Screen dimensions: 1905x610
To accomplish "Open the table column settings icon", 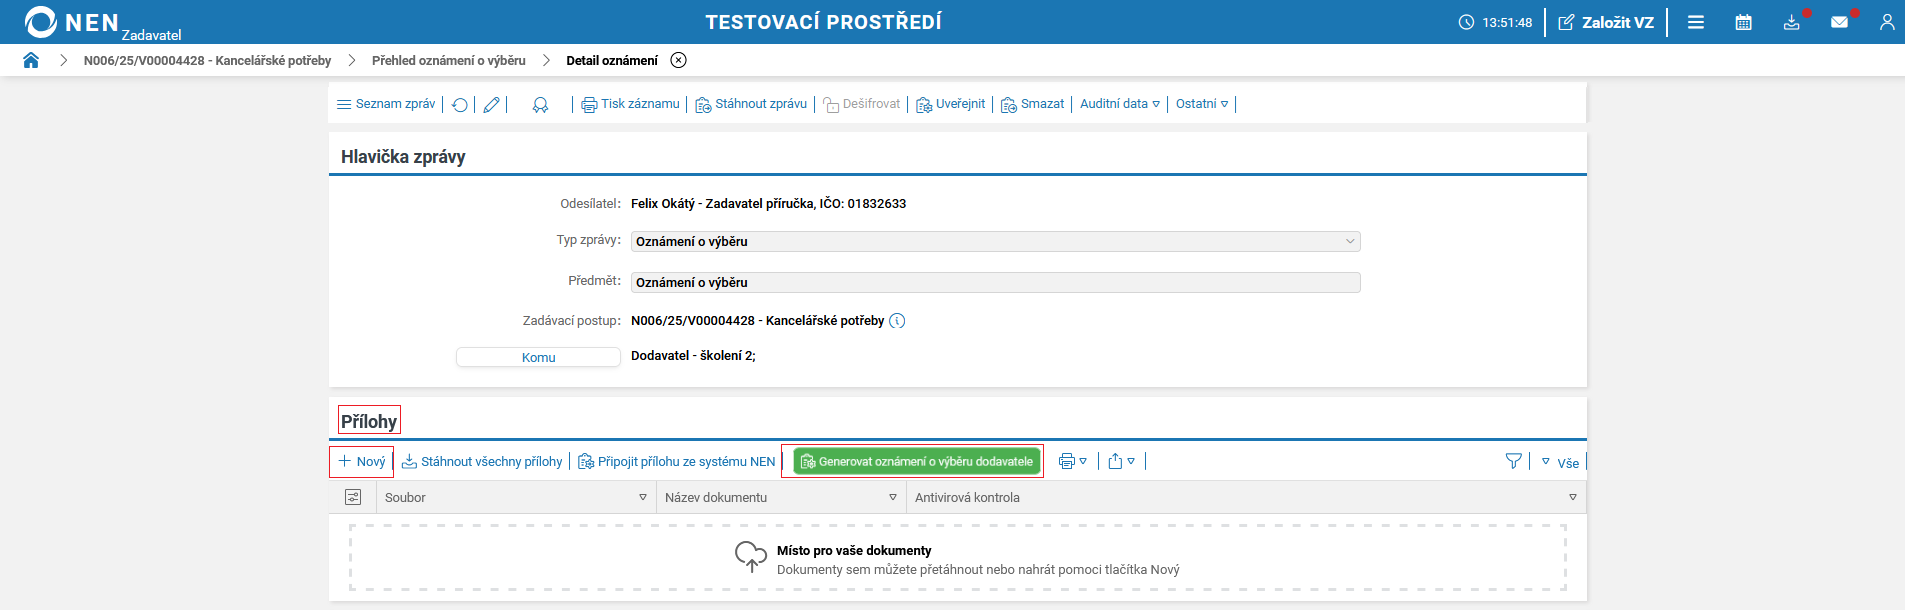I will [353, 497].
